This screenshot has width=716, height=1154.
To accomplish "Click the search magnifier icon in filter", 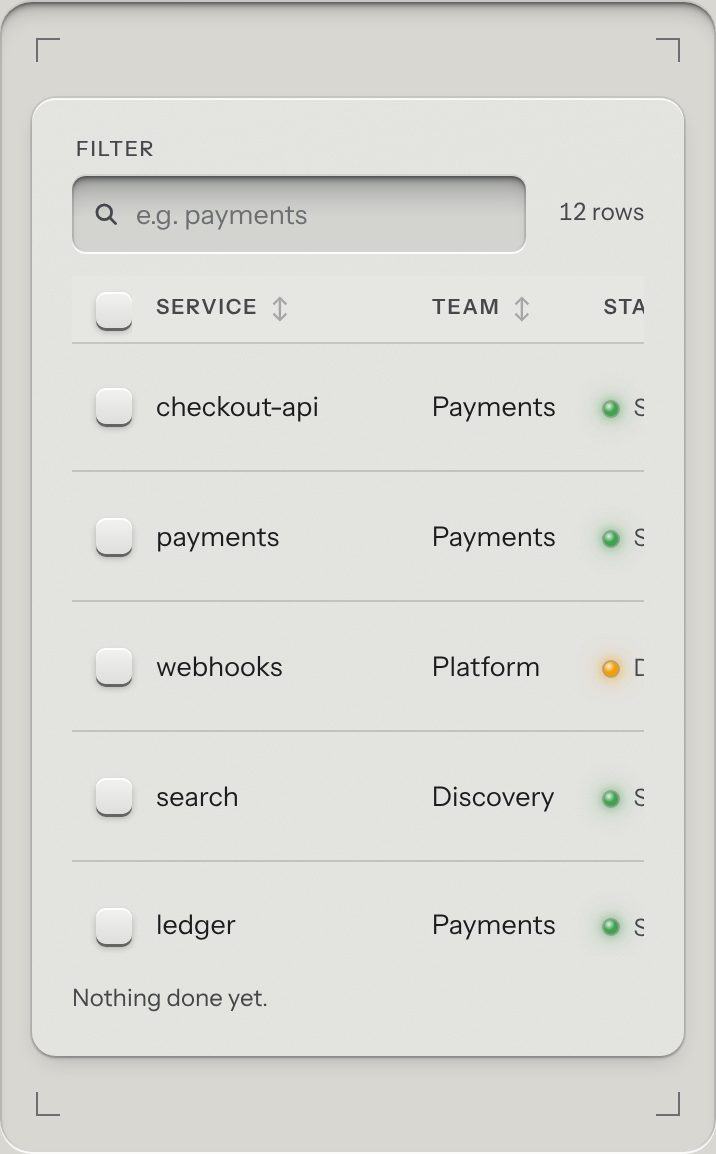I will (x=106, y=215).
